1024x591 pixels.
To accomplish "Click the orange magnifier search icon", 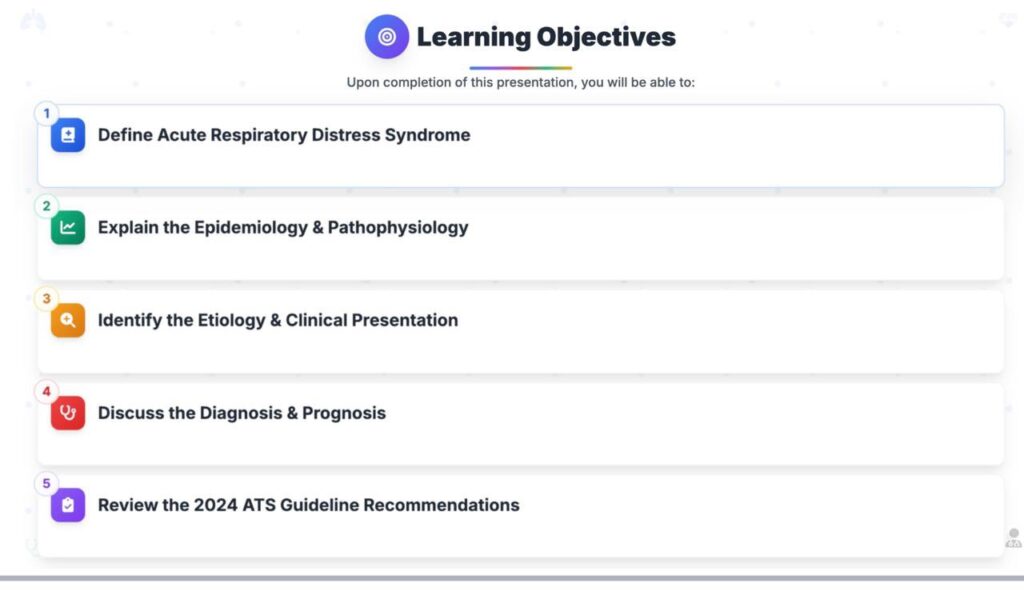I will pos(68,320).
